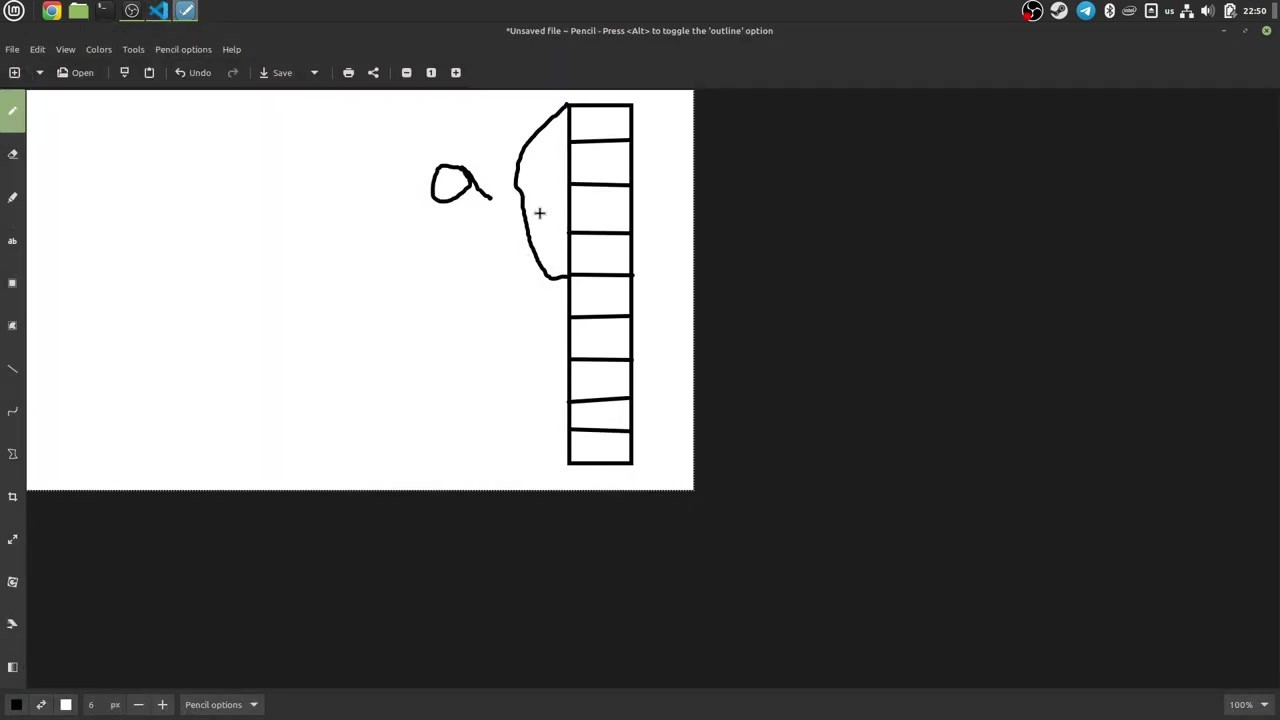The width and height of the screenshot is (1280, 720).
Task: Click the Share icon in the toolbar
Action: pos(373,73)
